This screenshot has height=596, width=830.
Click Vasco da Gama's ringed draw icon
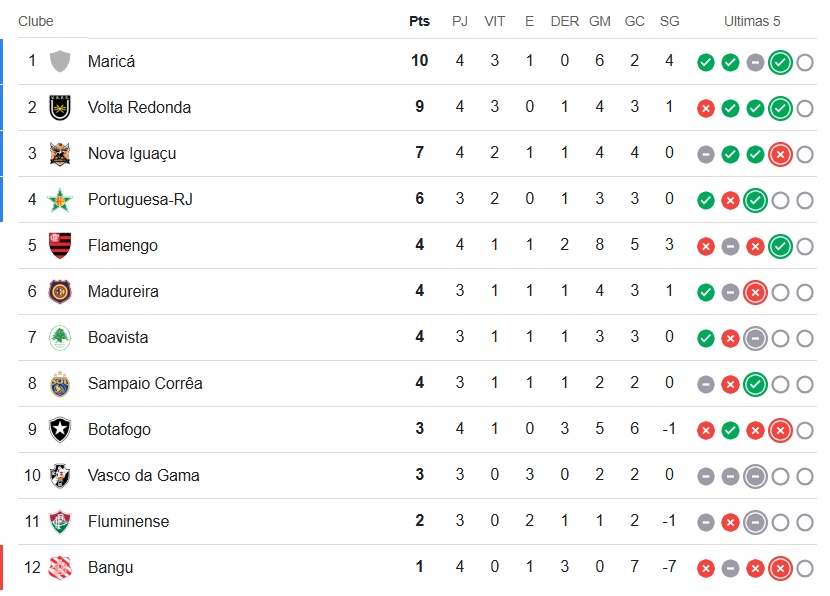[755, 476]
